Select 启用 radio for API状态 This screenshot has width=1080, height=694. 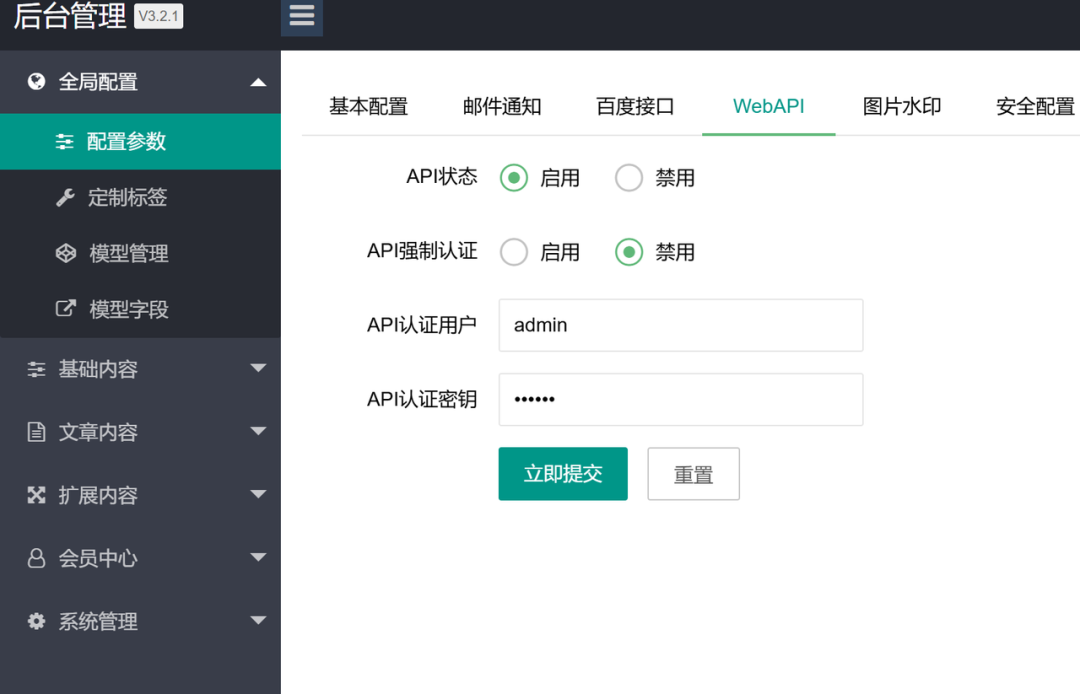pyautogui.click(x=514, y=179)
